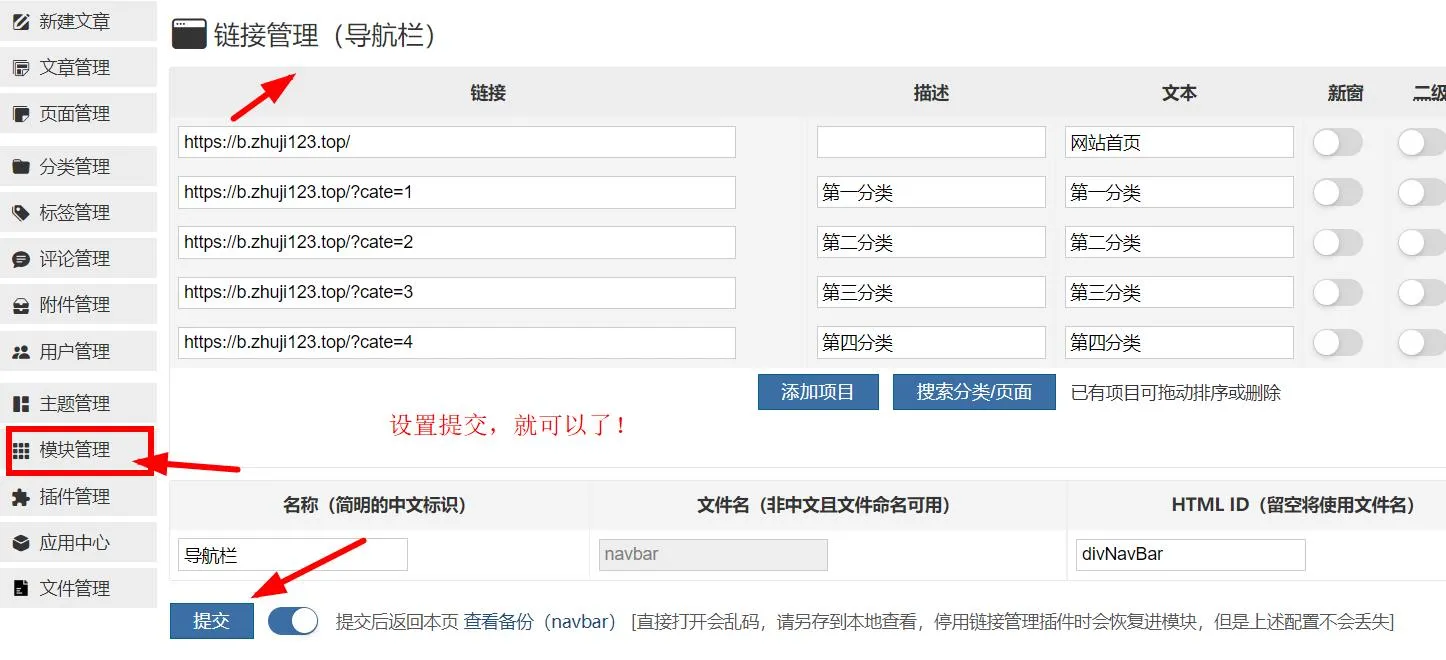Click 文本 field containing 第四分类
The width and height of the screenshot is (1446, 660).
click(x=1179, y=342)
